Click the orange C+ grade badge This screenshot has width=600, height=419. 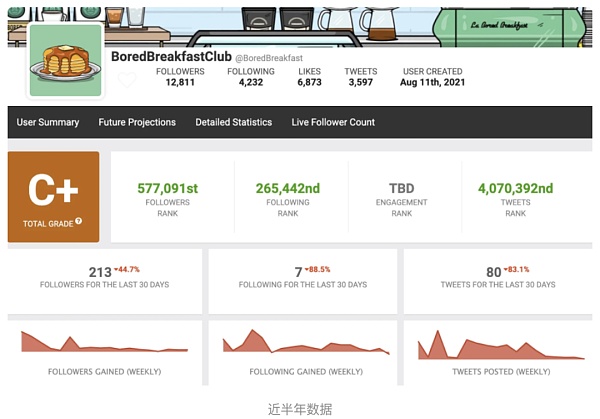tap(53, 196)
